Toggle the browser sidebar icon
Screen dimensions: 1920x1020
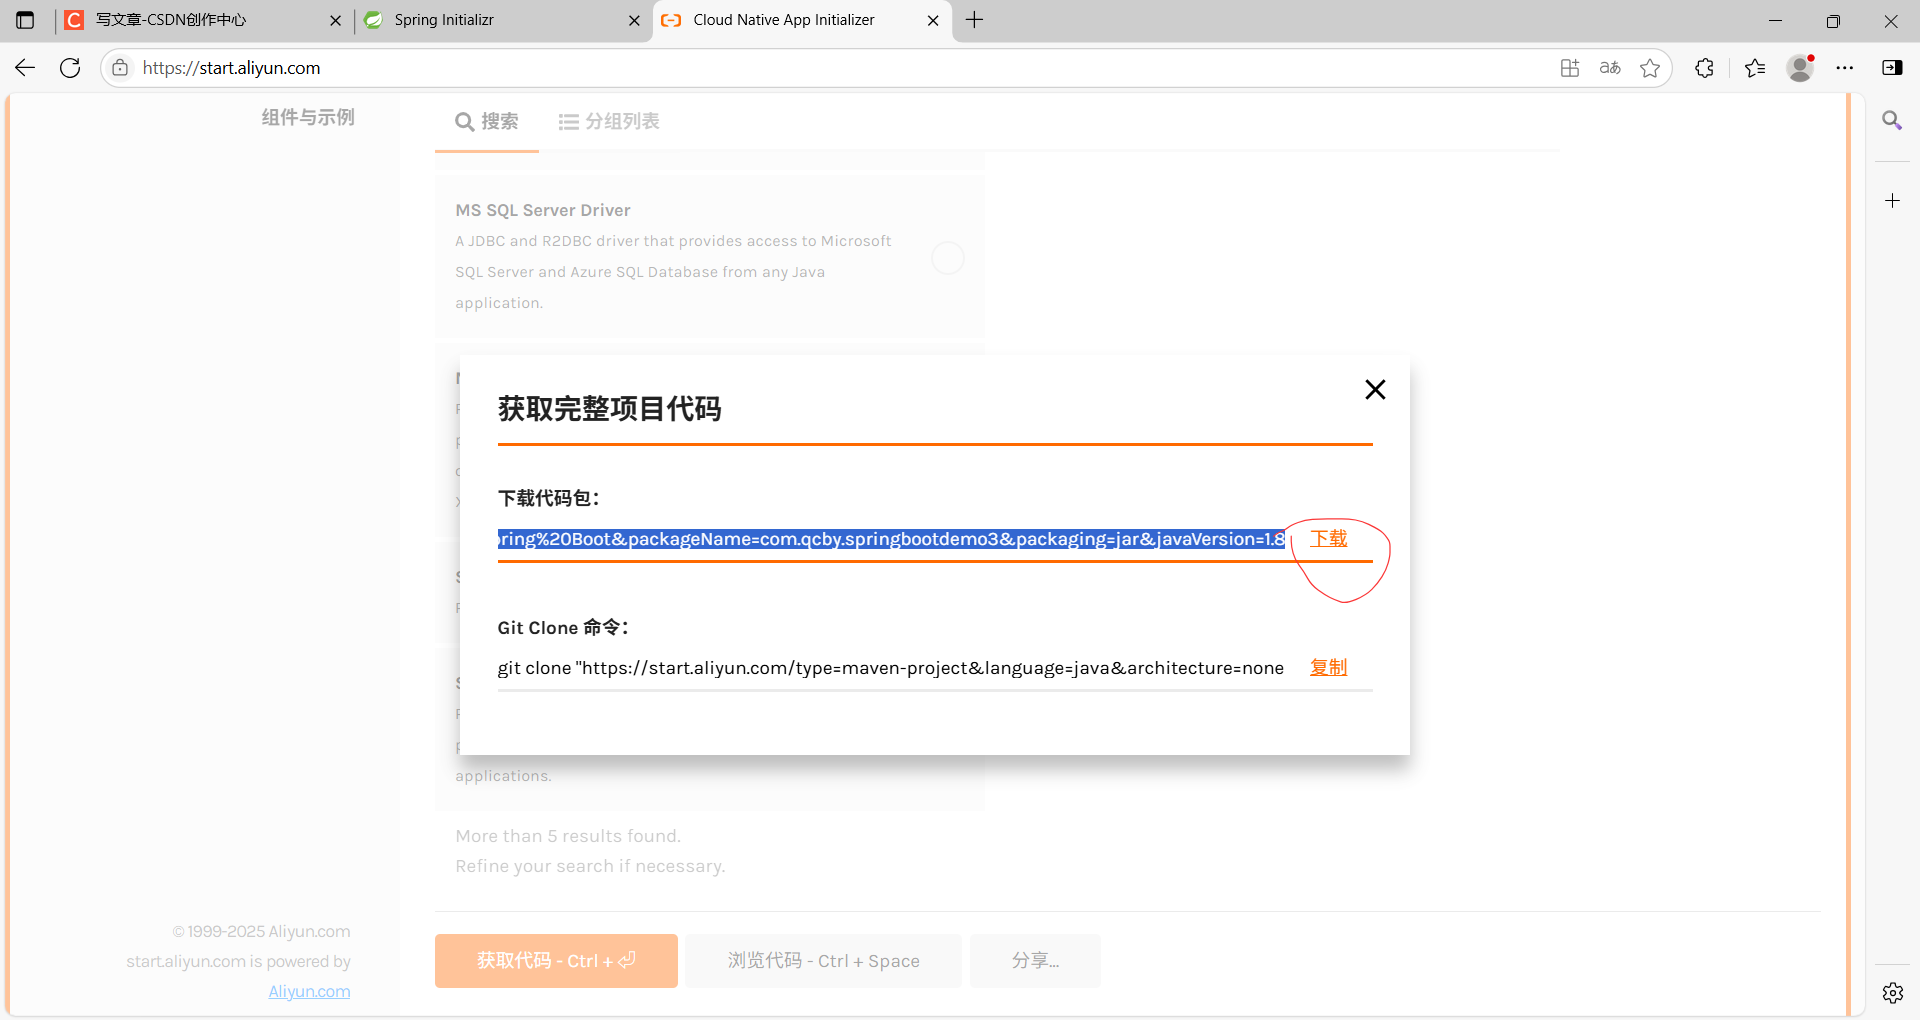click(1892, 68)
